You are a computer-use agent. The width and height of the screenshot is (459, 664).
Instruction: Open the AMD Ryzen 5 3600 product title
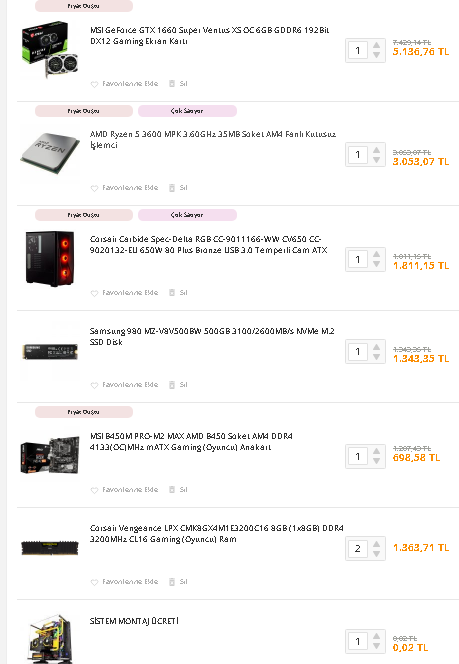[x=213, y=140]
